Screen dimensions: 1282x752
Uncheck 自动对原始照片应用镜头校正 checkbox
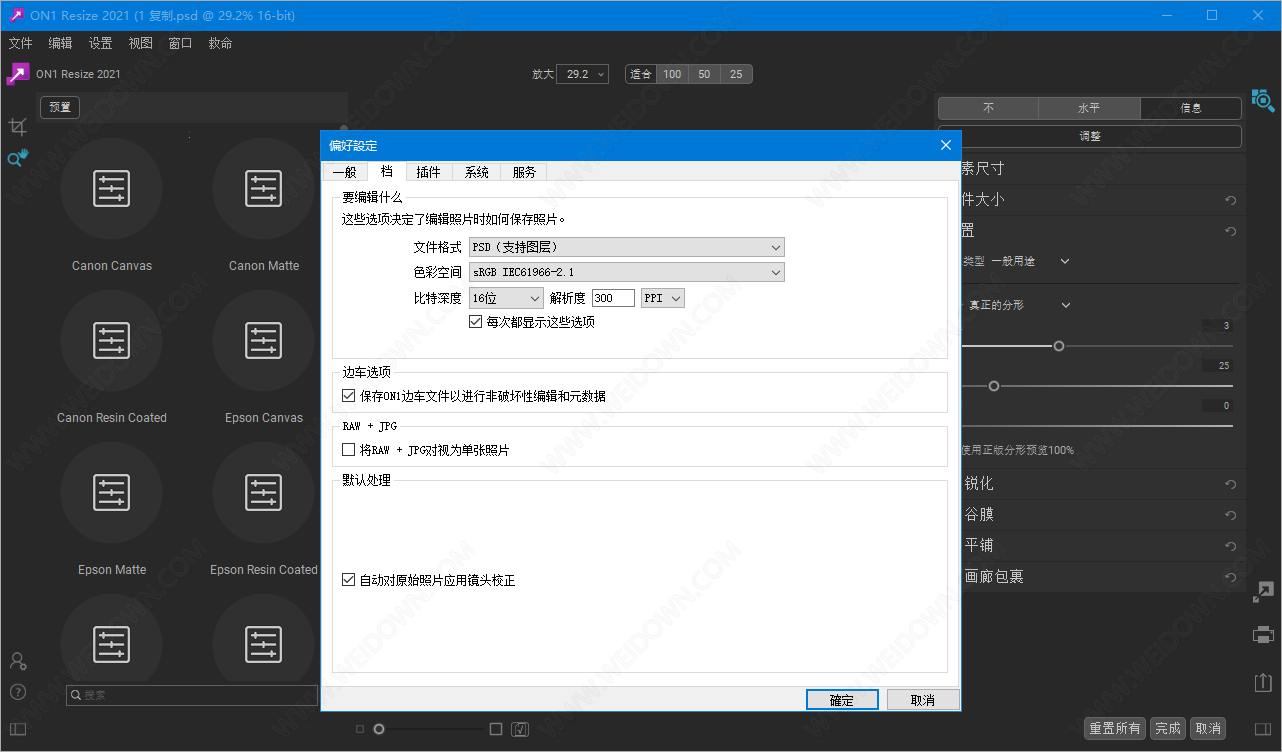click(349, 580)
